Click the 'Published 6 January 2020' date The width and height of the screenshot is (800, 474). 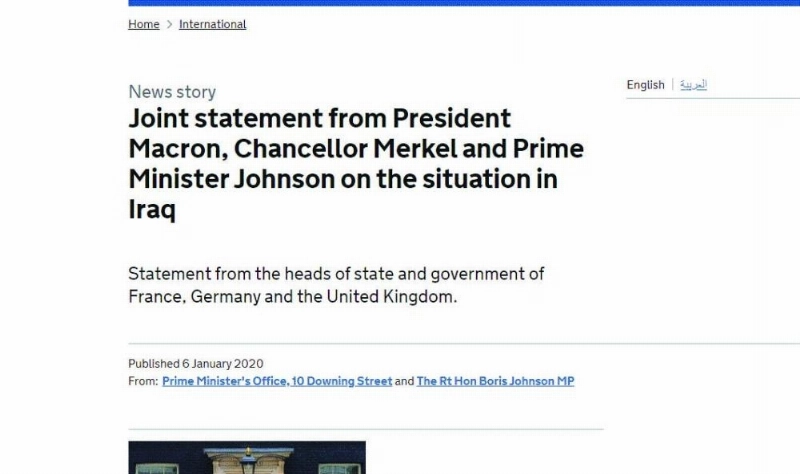tap(196, 364)
